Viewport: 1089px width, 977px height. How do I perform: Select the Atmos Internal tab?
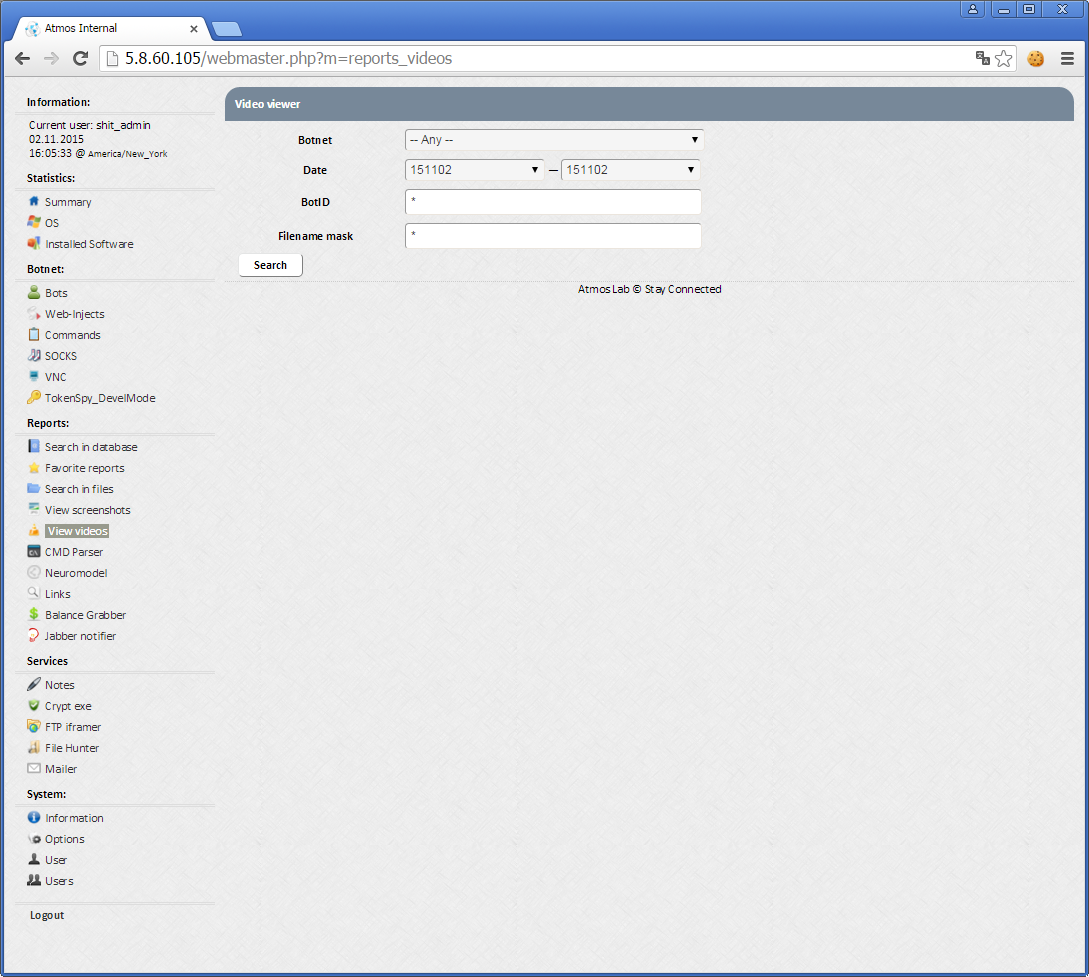tap(111, 28)
